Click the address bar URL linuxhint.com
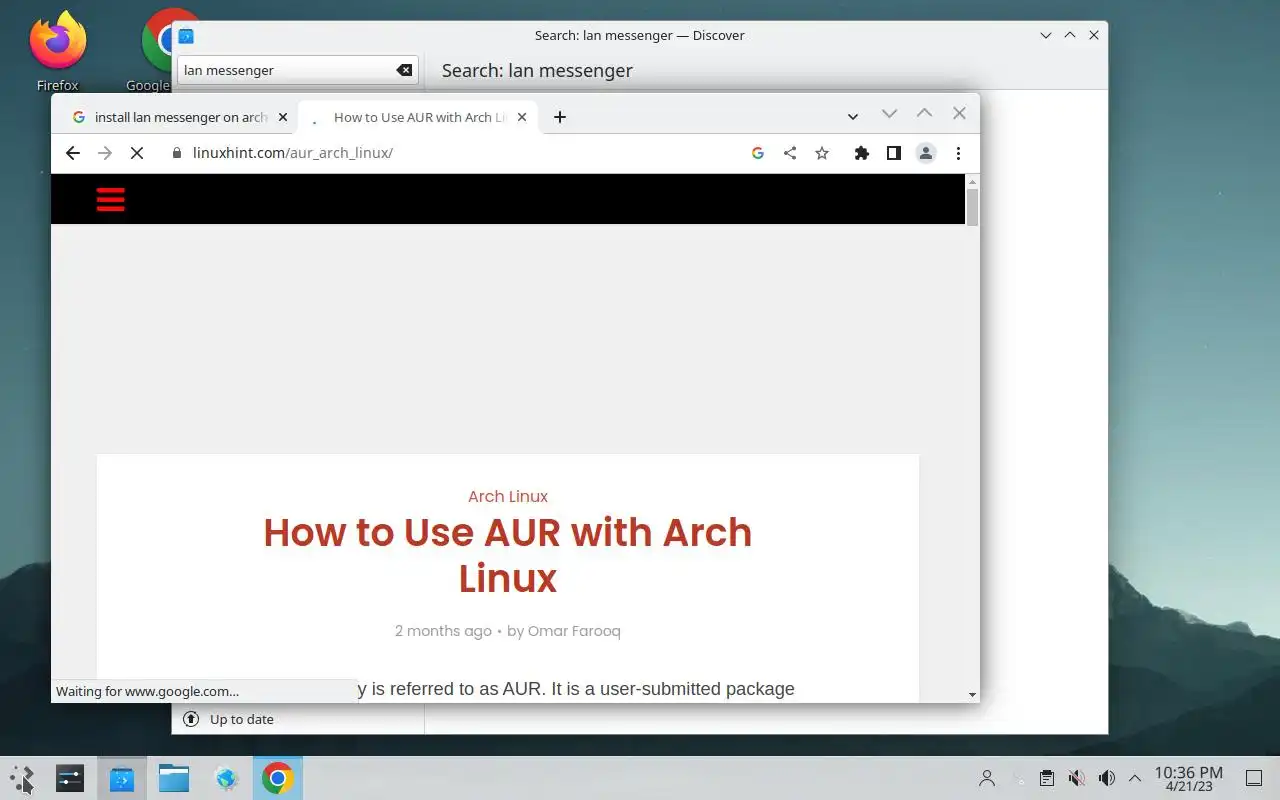The image size is (1280, 800). [292, 153]
